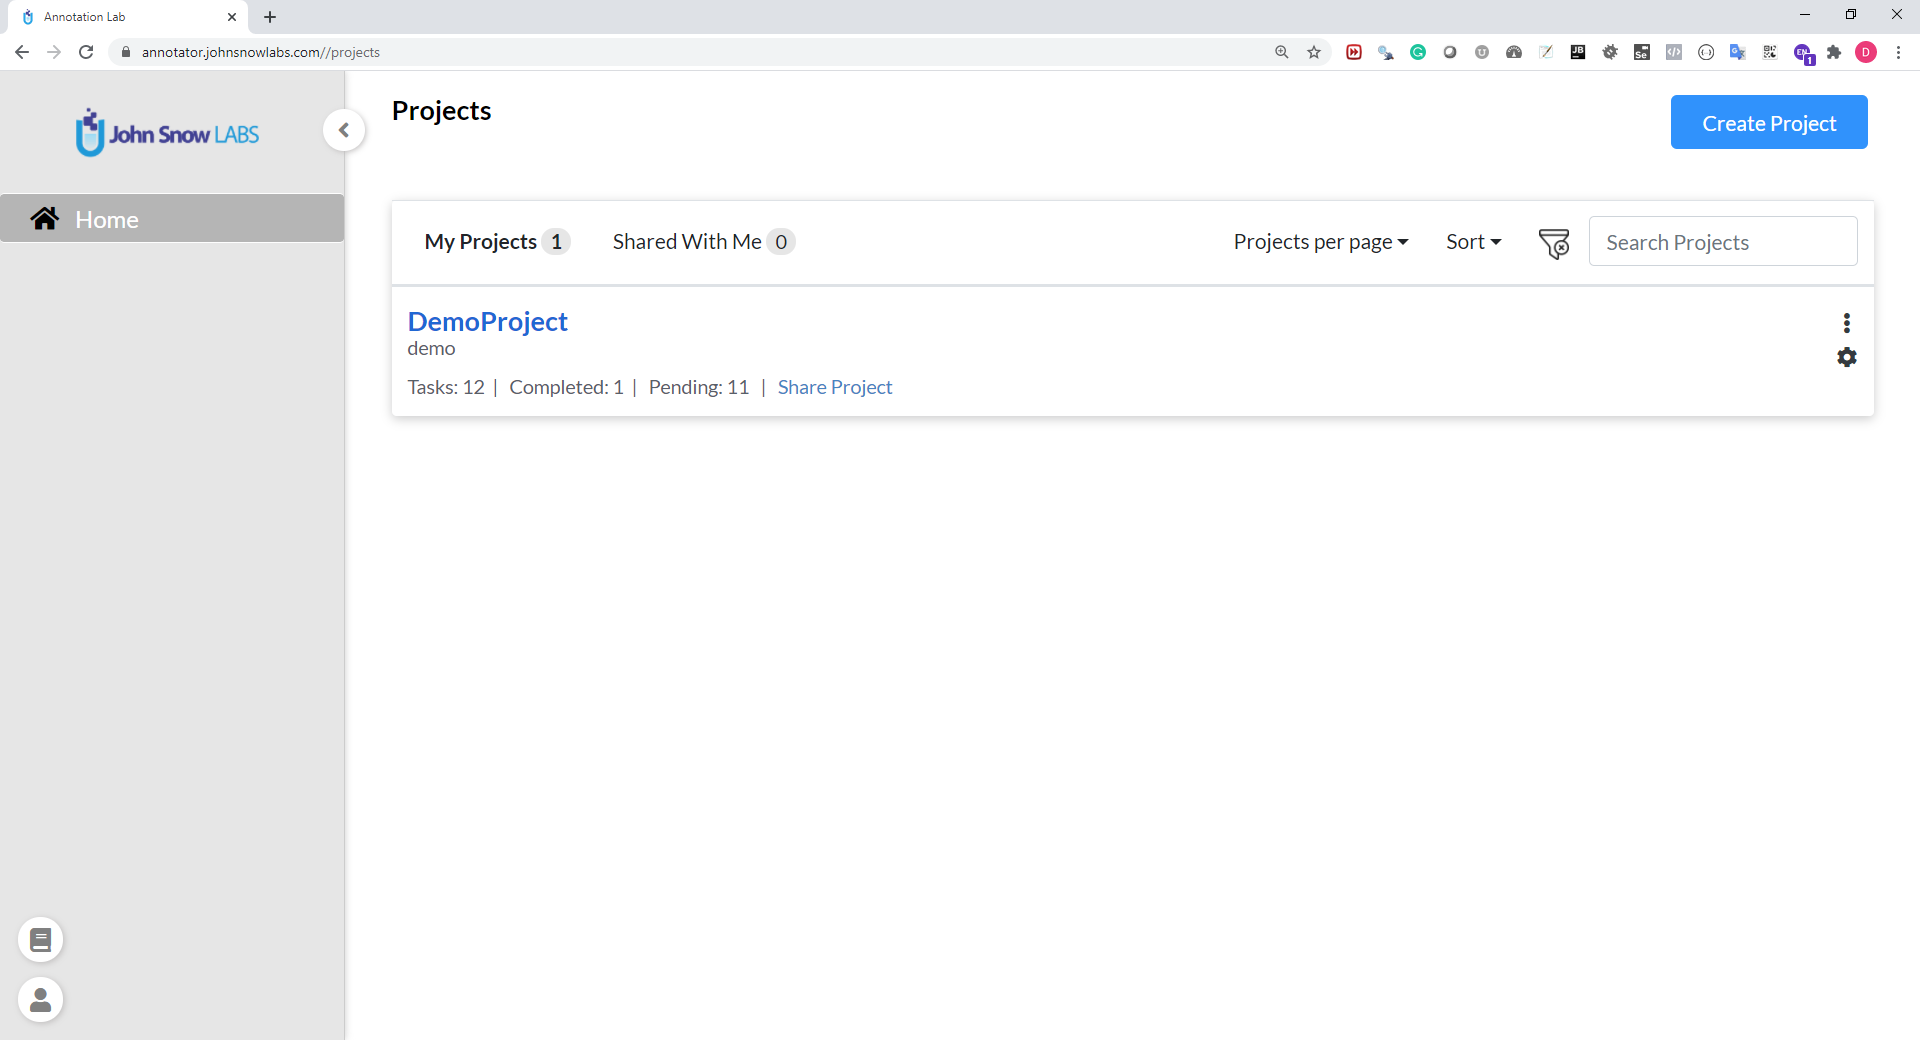Open the Sort dropdown
1920x1040 pixels.
[1473, 242]
